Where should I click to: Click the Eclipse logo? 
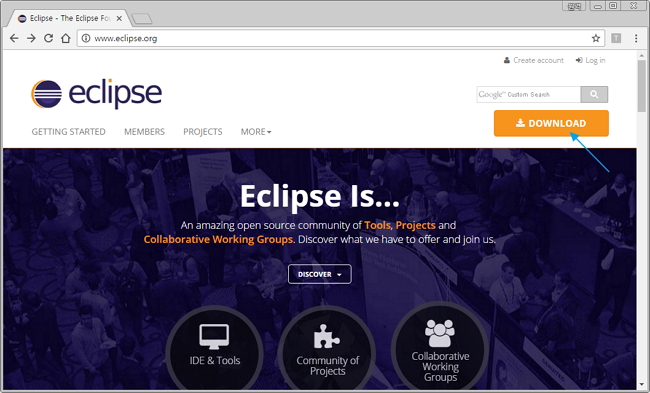tap(96, 94)
